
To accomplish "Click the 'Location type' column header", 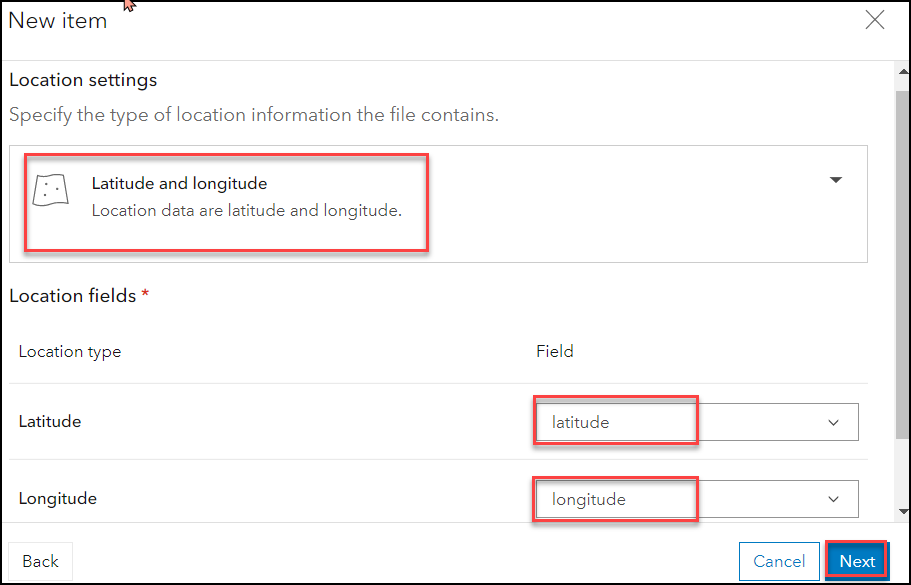I will tap(70, 352).
